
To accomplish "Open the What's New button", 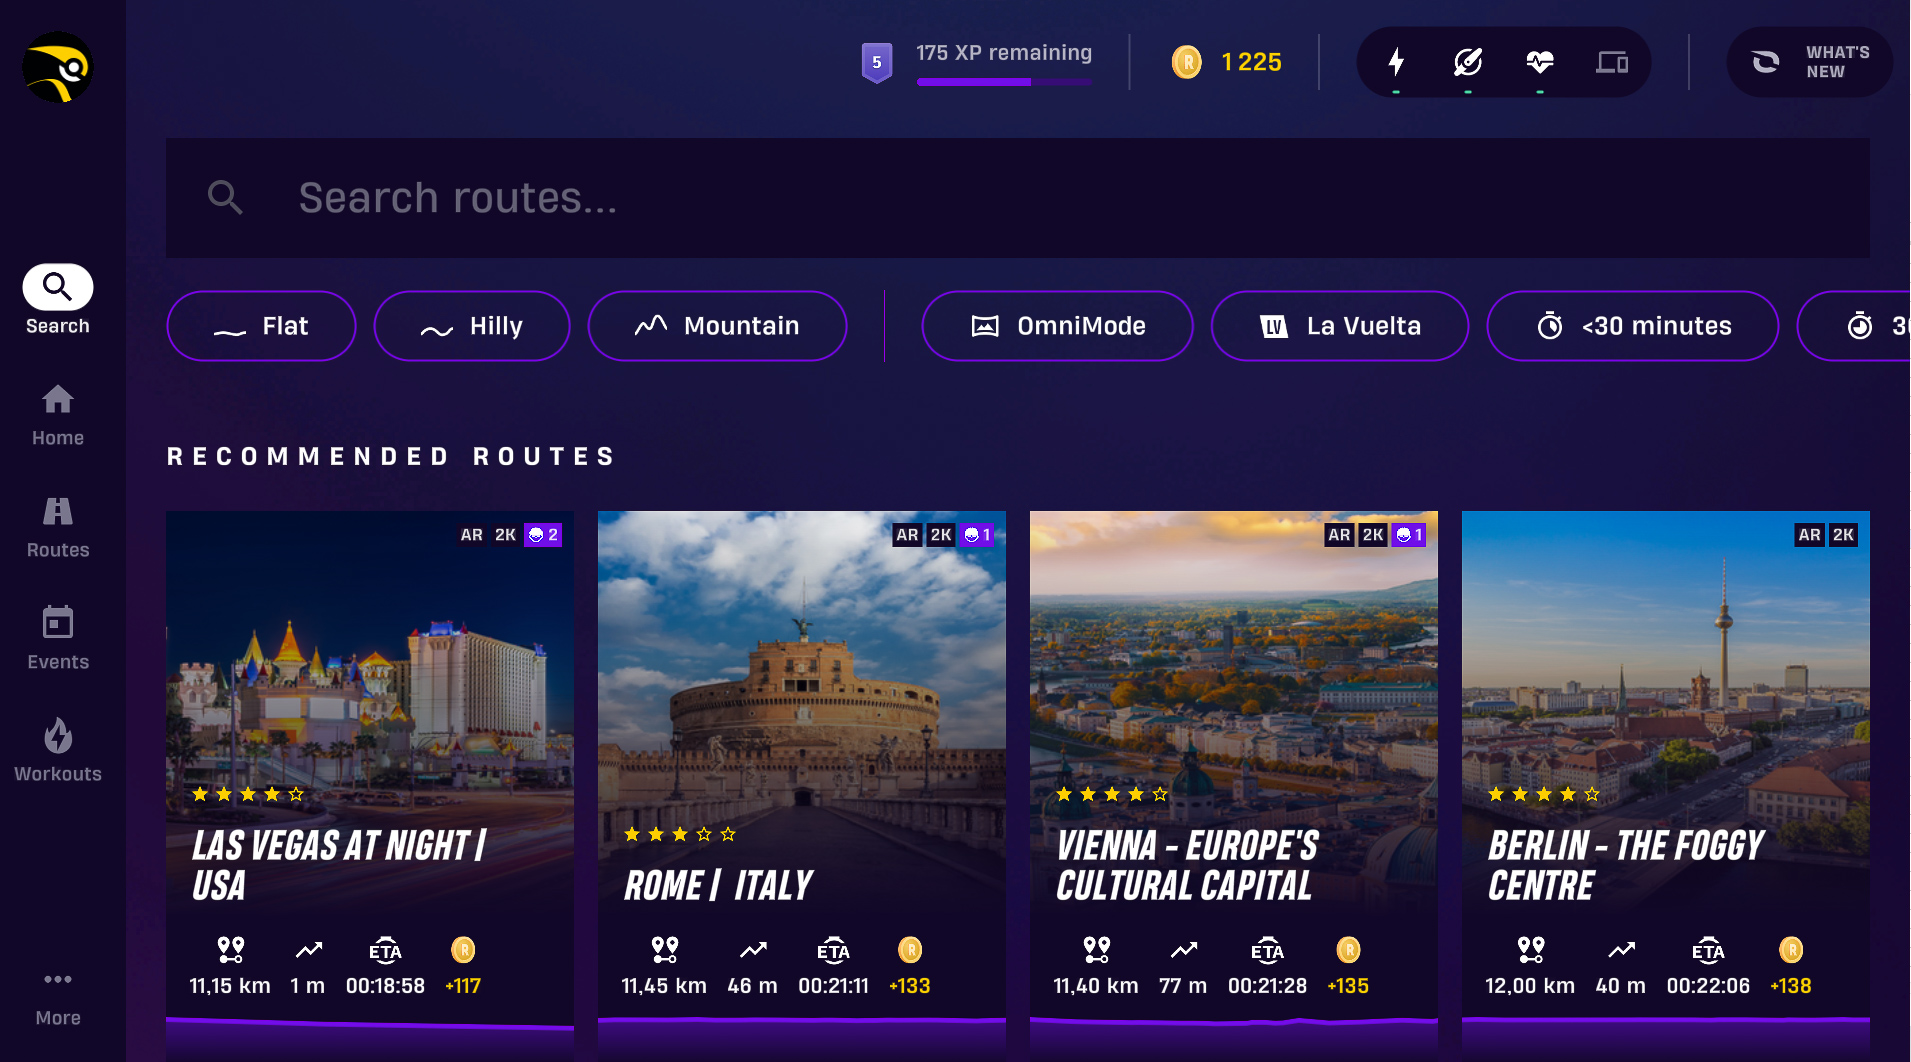I will [1810, 62].
